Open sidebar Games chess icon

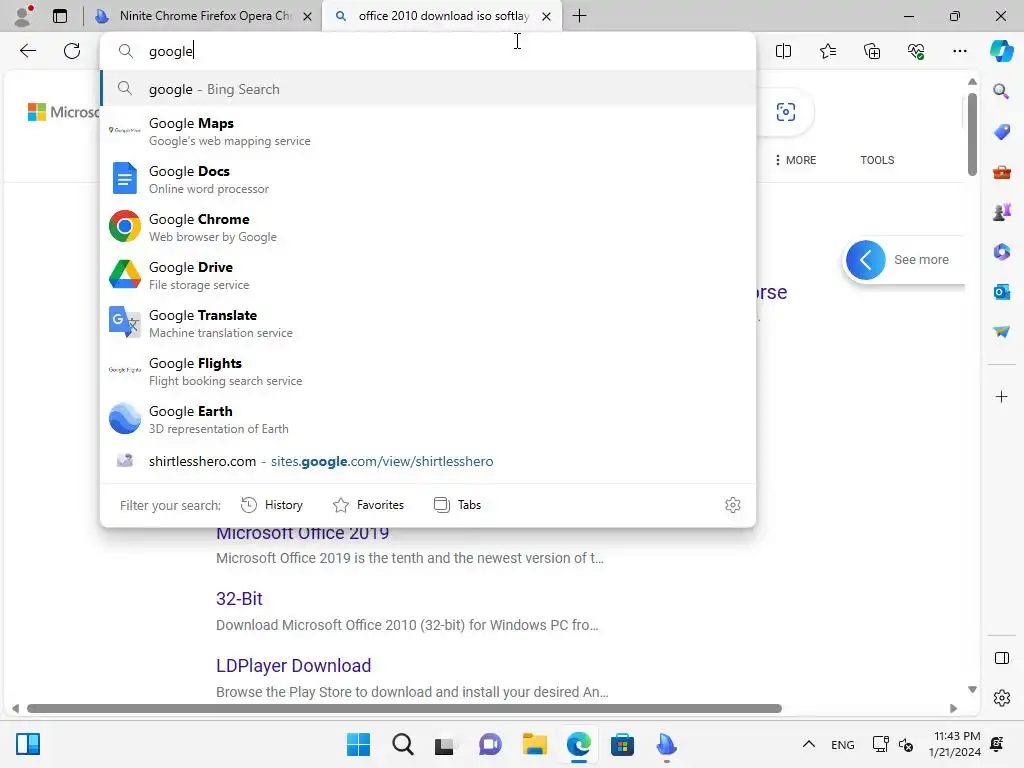(x=1001, y=212)
